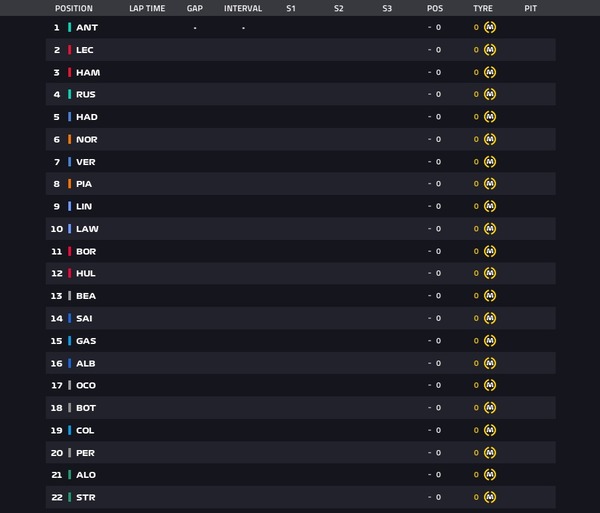The image size is (600, 513).
Task: Click the green team color bar beside ALO
Action: [70, 475]
